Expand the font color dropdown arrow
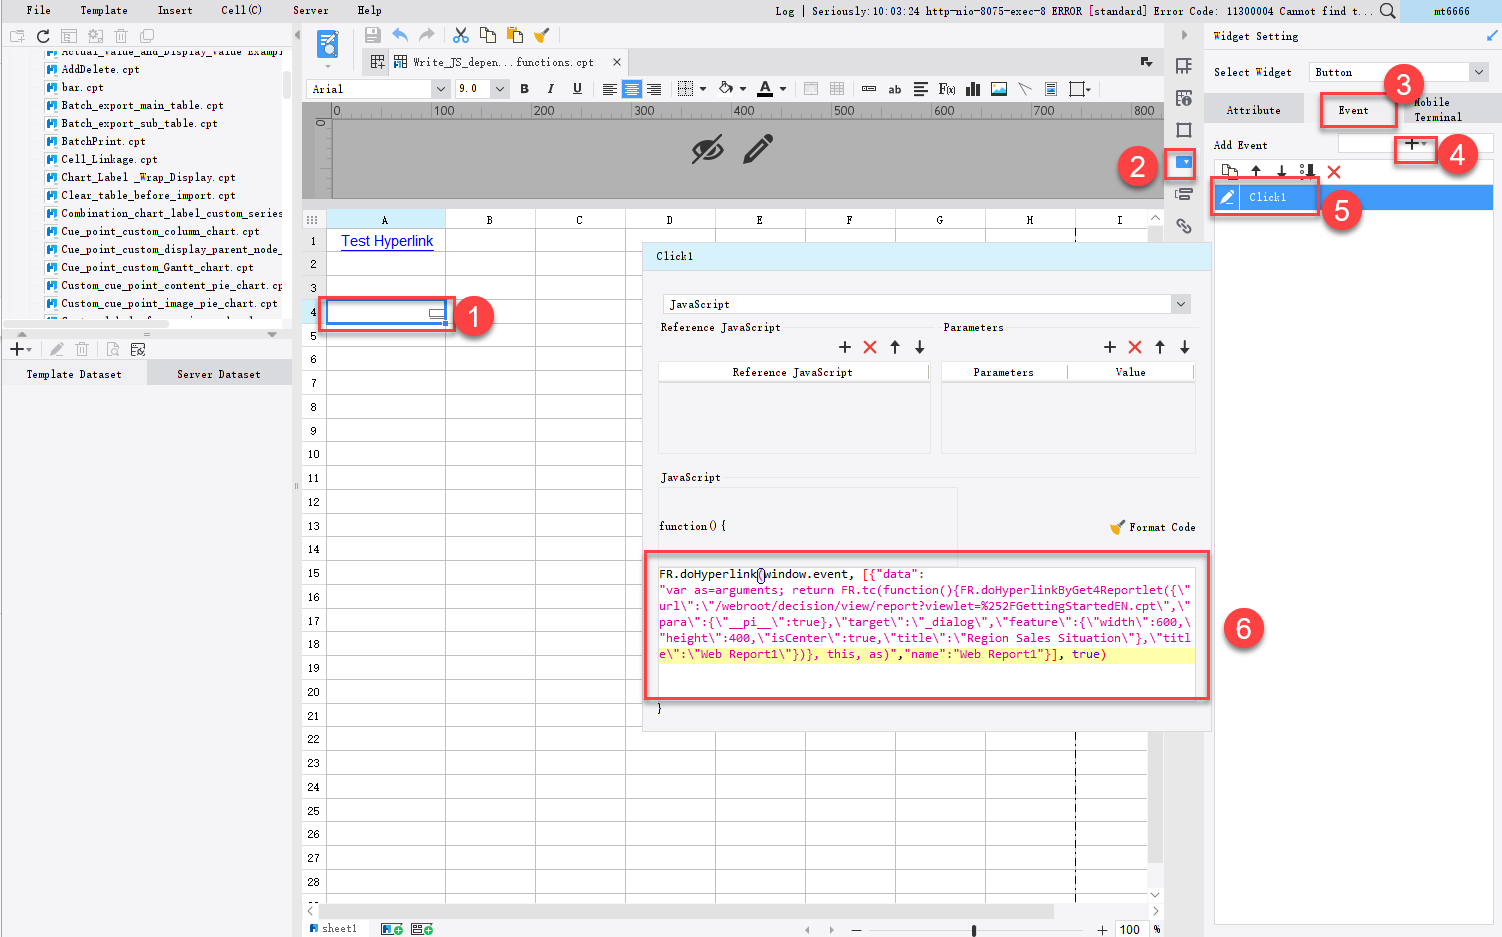The image size is (1502, 937). (783, 89)
